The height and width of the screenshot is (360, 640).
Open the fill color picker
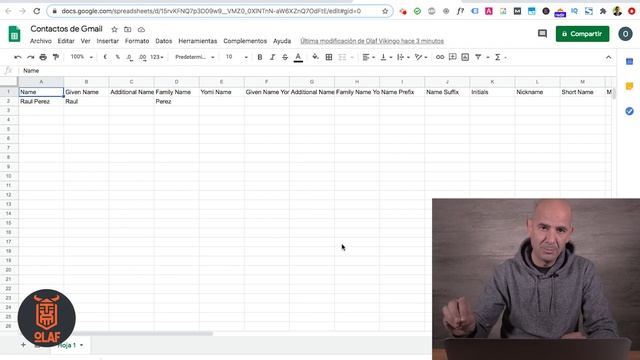pos(316,57)
